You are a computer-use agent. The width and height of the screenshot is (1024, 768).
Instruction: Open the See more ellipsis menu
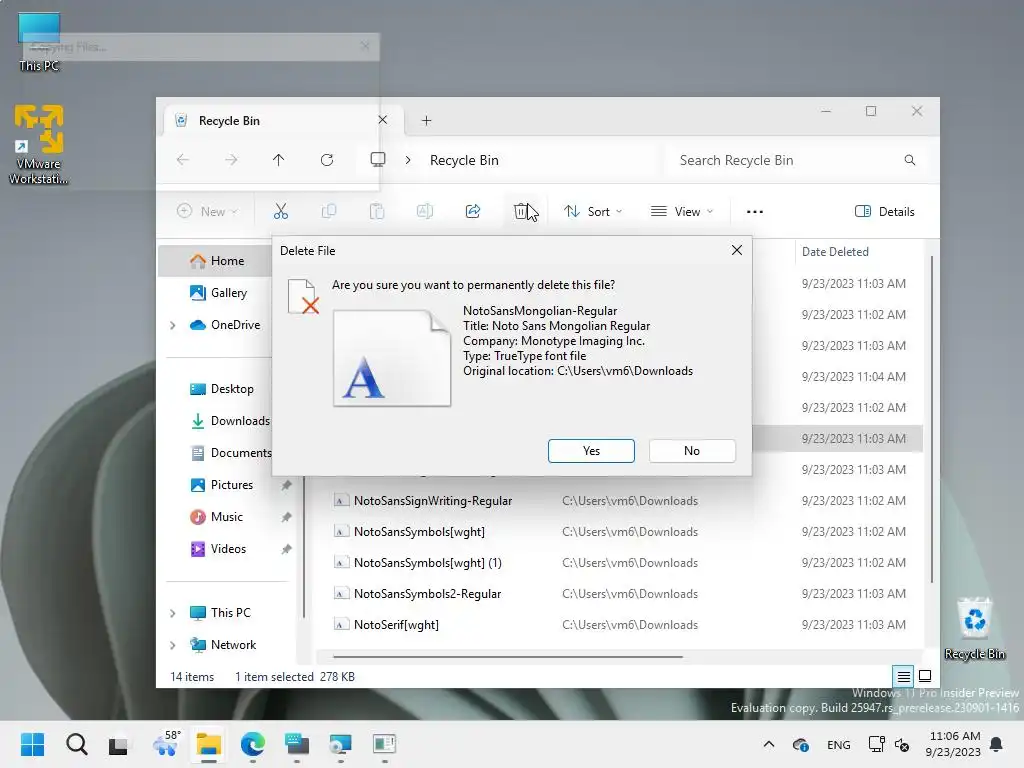click(x=755, y=212)
